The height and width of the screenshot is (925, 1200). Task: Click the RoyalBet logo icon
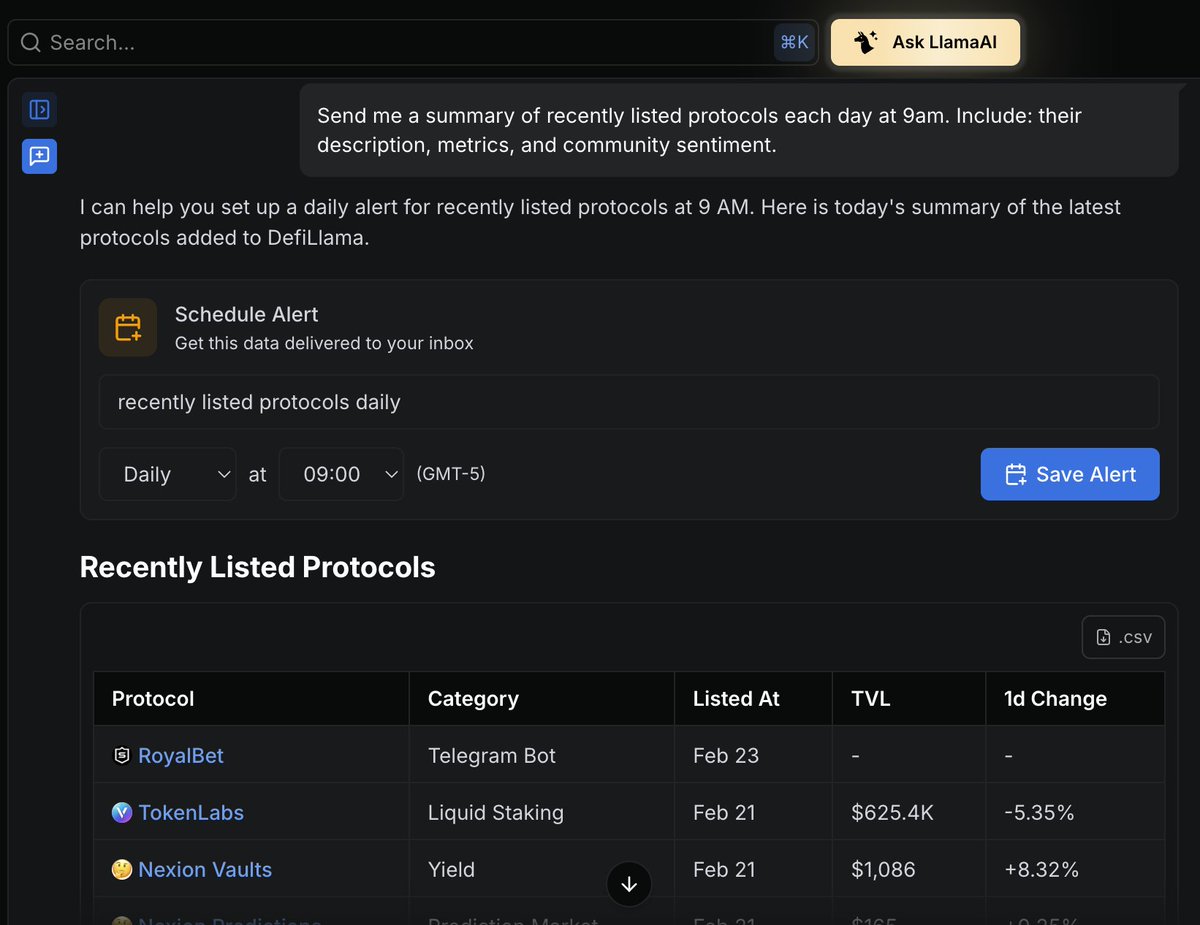click(122, 755)
